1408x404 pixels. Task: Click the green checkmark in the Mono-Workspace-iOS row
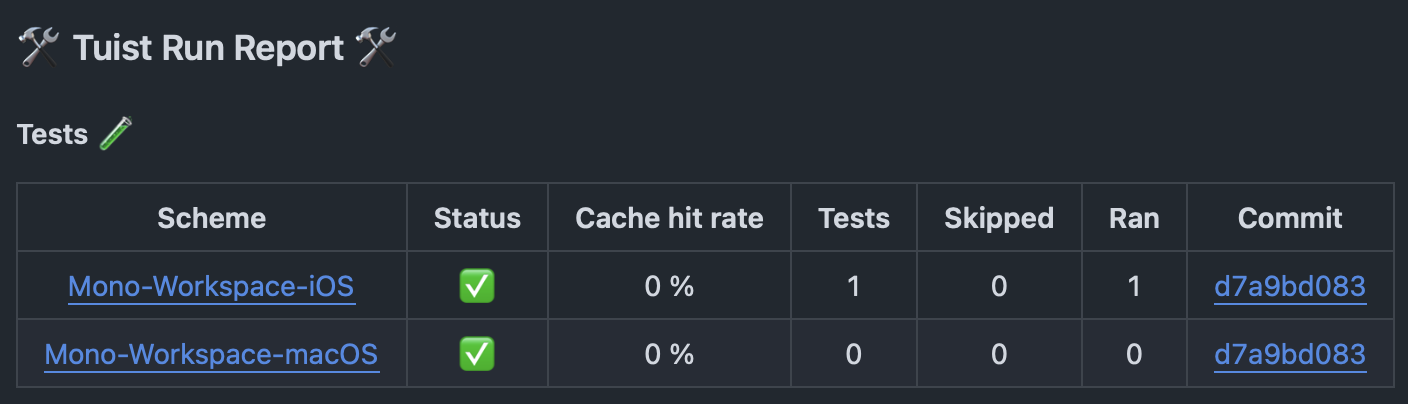pyautogui.click(x=477, y=287)
